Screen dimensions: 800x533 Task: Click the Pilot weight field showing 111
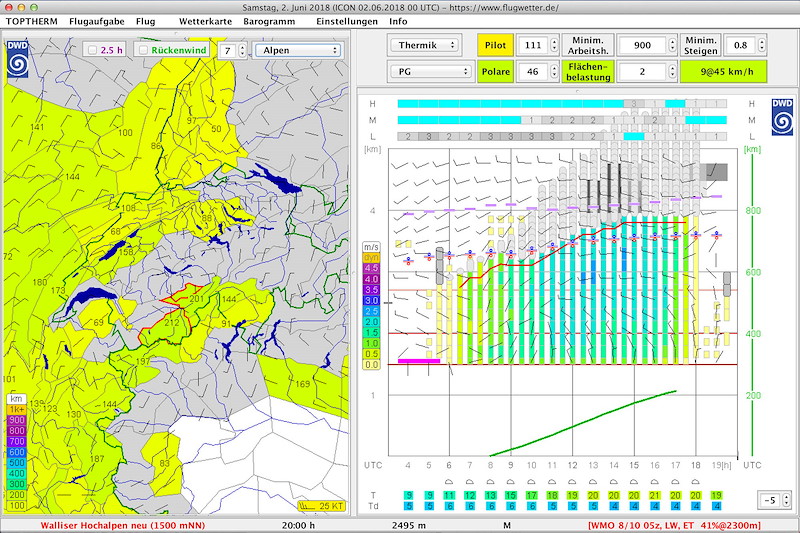533,45
